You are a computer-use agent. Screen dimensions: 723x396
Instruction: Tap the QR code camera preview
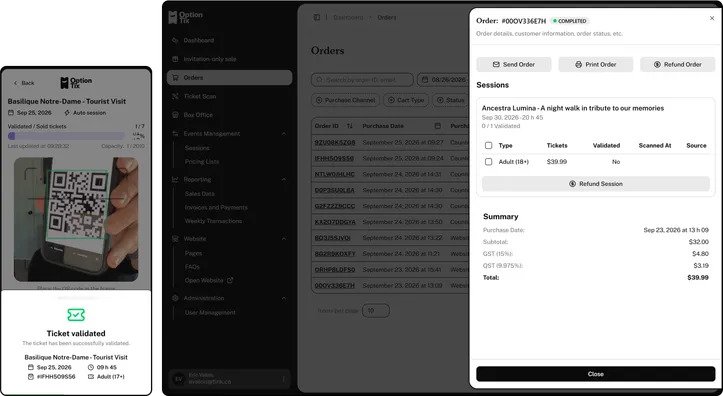76,219
